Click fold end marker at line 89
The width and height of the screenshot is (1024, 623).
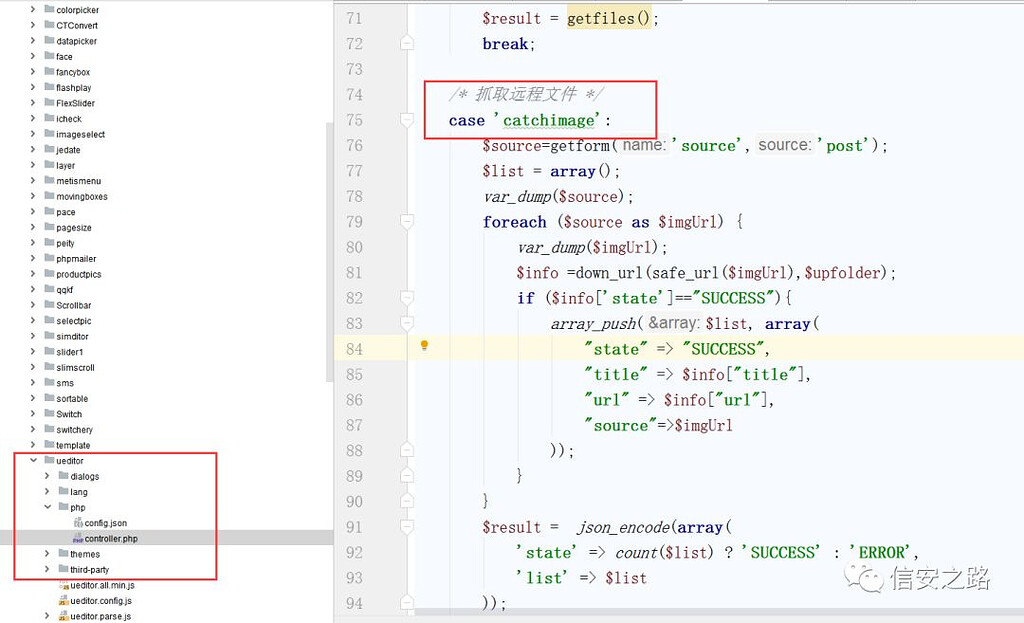[407, 476]
